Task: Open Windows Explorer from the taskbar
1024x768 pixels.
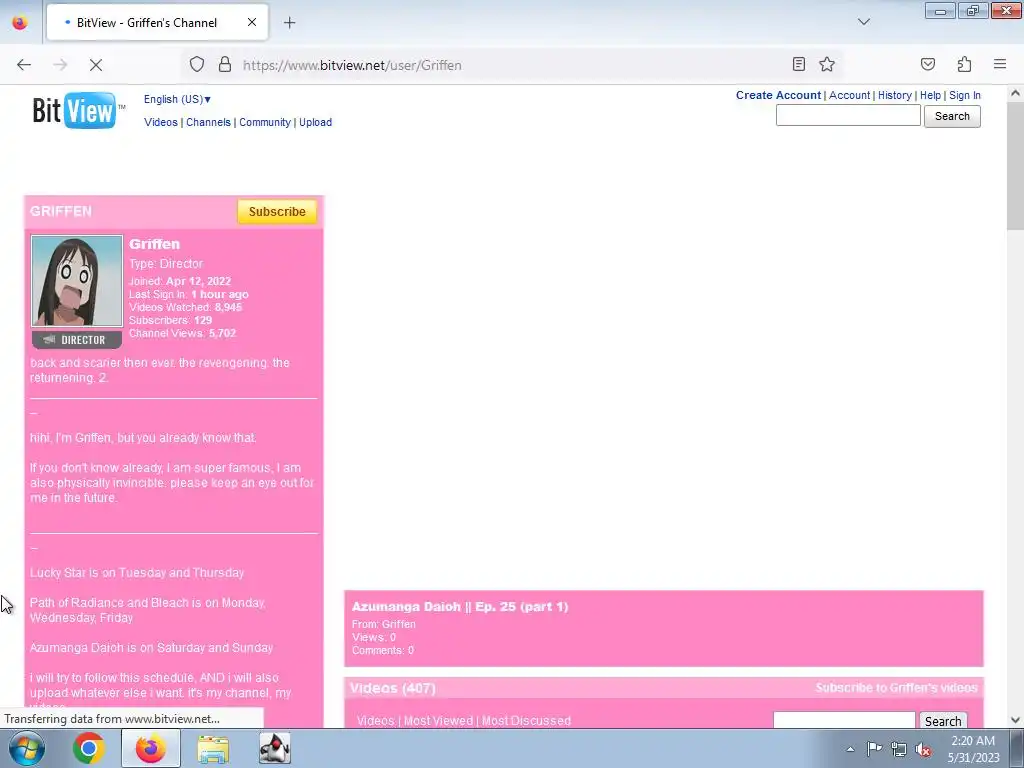Action: click(213, 748)
